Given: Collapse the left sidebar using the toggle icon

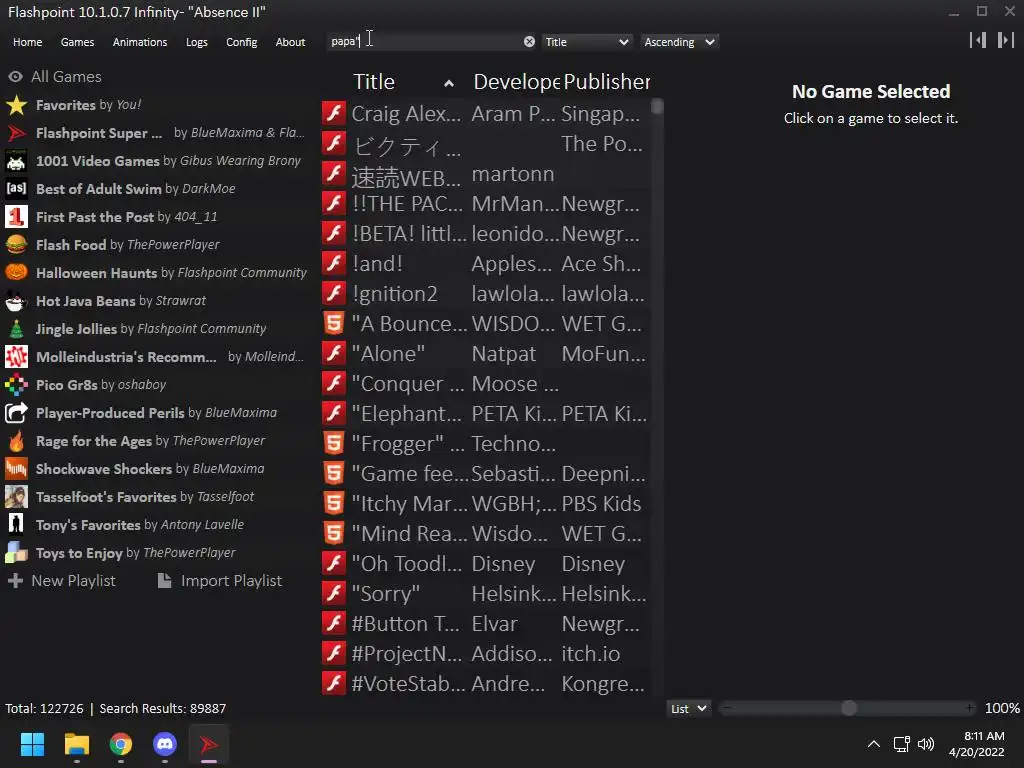Looking at the screenshot, I should point(978,40).
